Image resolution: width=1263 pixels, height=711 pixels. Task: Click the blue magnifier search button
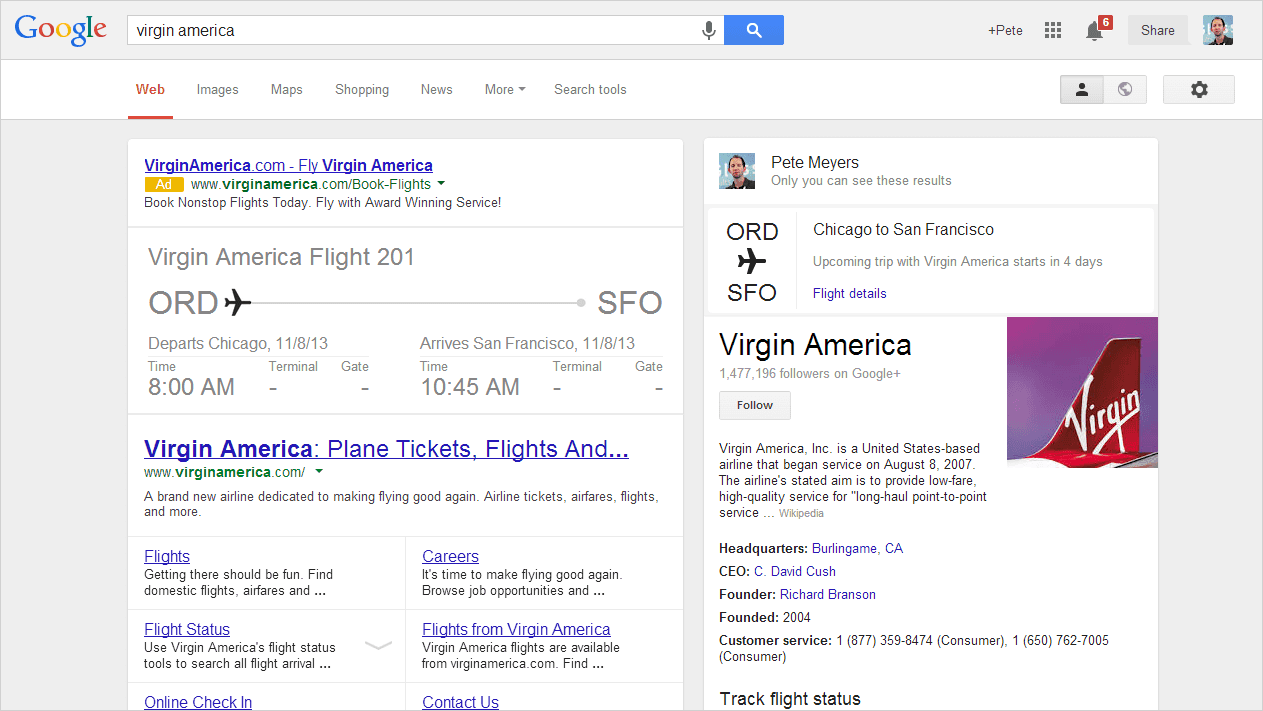[x=754, y=30]
